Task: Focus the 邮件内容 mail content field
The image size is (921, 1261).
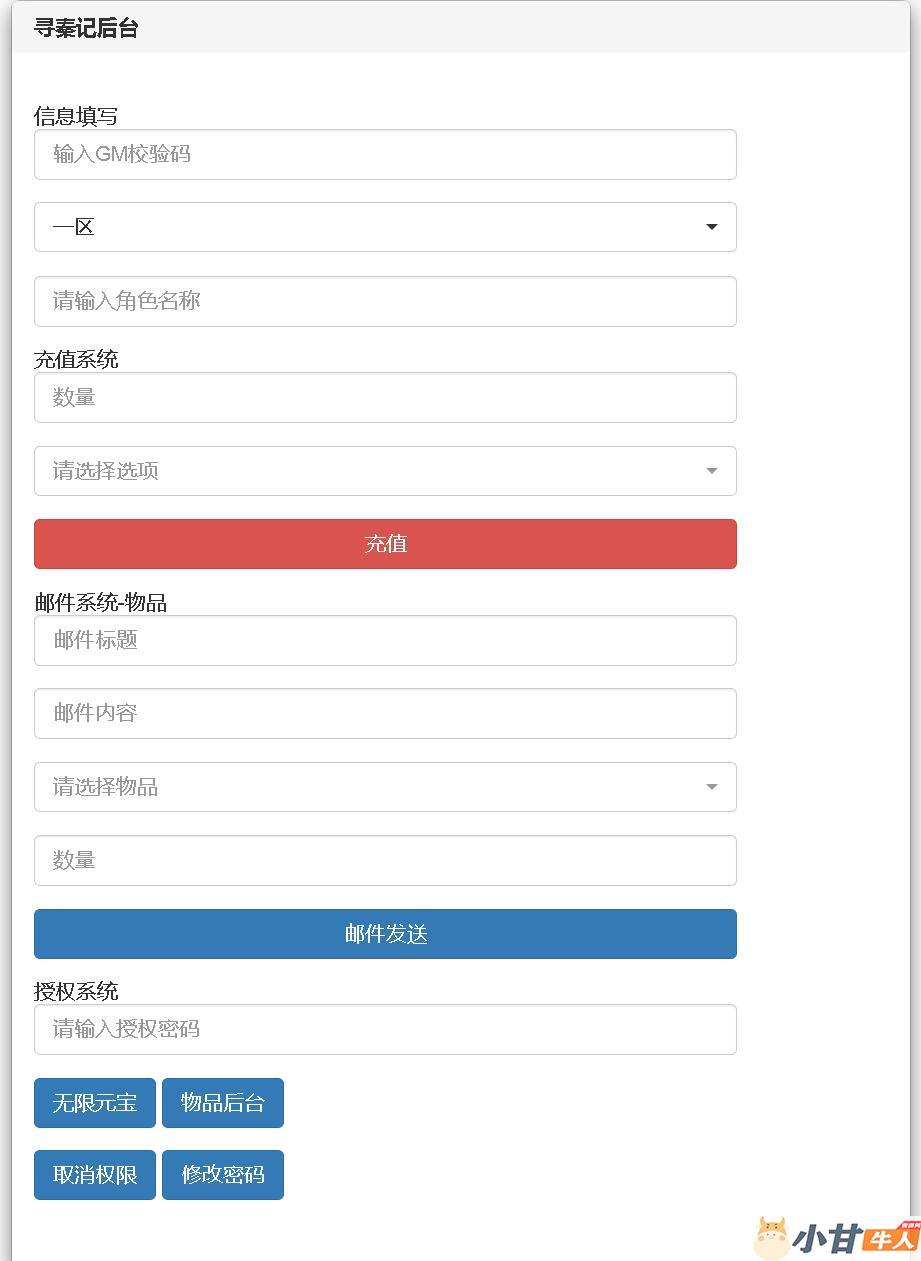Action: point(385,713)
